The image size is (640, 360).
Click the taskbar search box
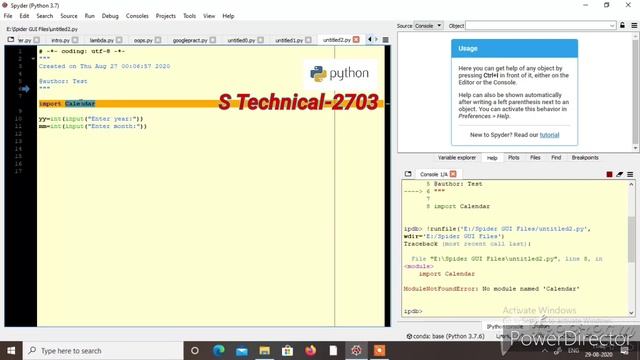click(103, 351)
